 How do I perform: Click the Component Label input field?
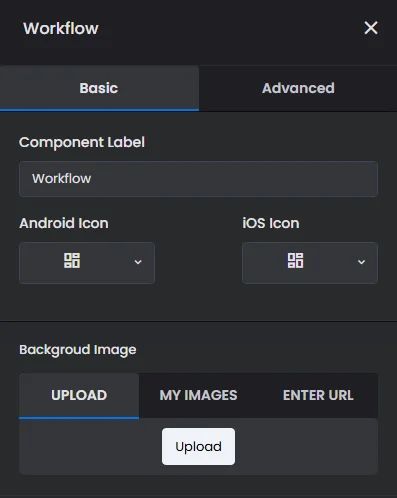point(198,179)
